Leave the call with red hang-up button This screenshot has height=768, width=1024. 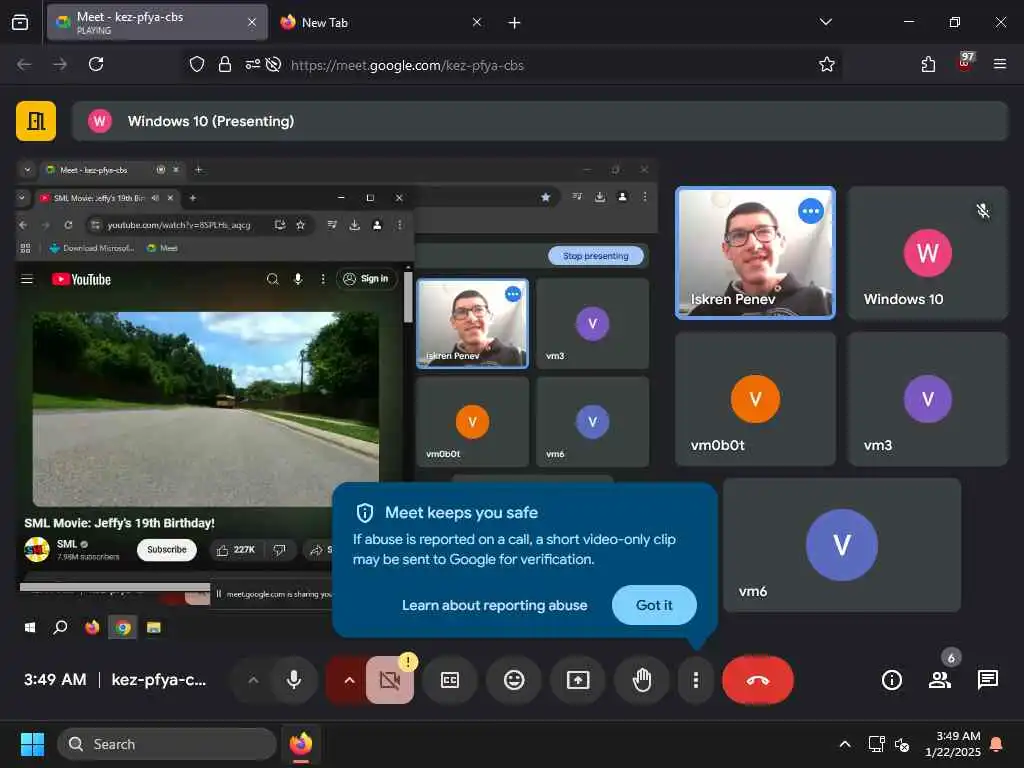coord(758,680)
